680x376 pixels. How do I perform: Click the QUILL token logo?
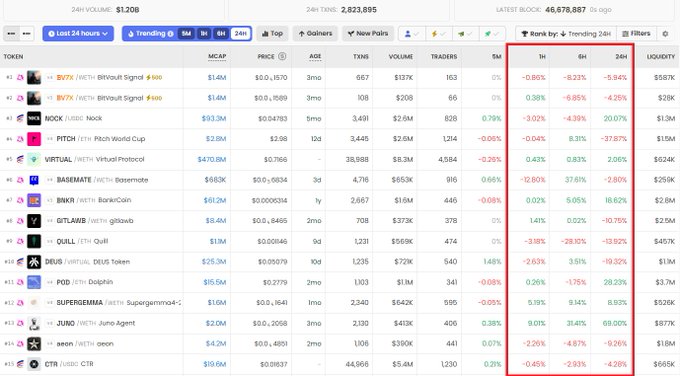click(x=34, y=241)
